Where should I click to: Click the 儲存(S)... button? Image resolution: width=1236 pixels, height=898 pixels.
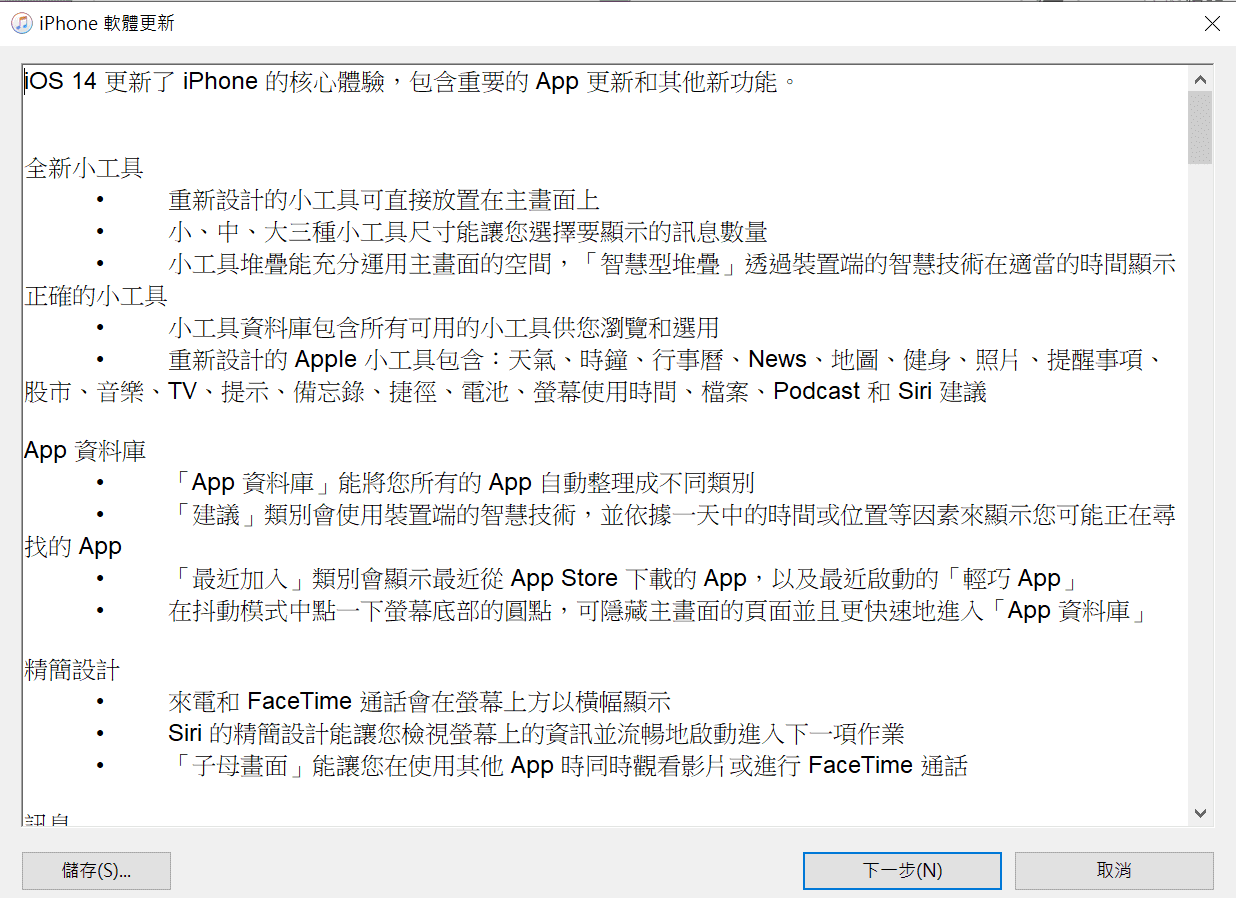[x=96, y=870]
